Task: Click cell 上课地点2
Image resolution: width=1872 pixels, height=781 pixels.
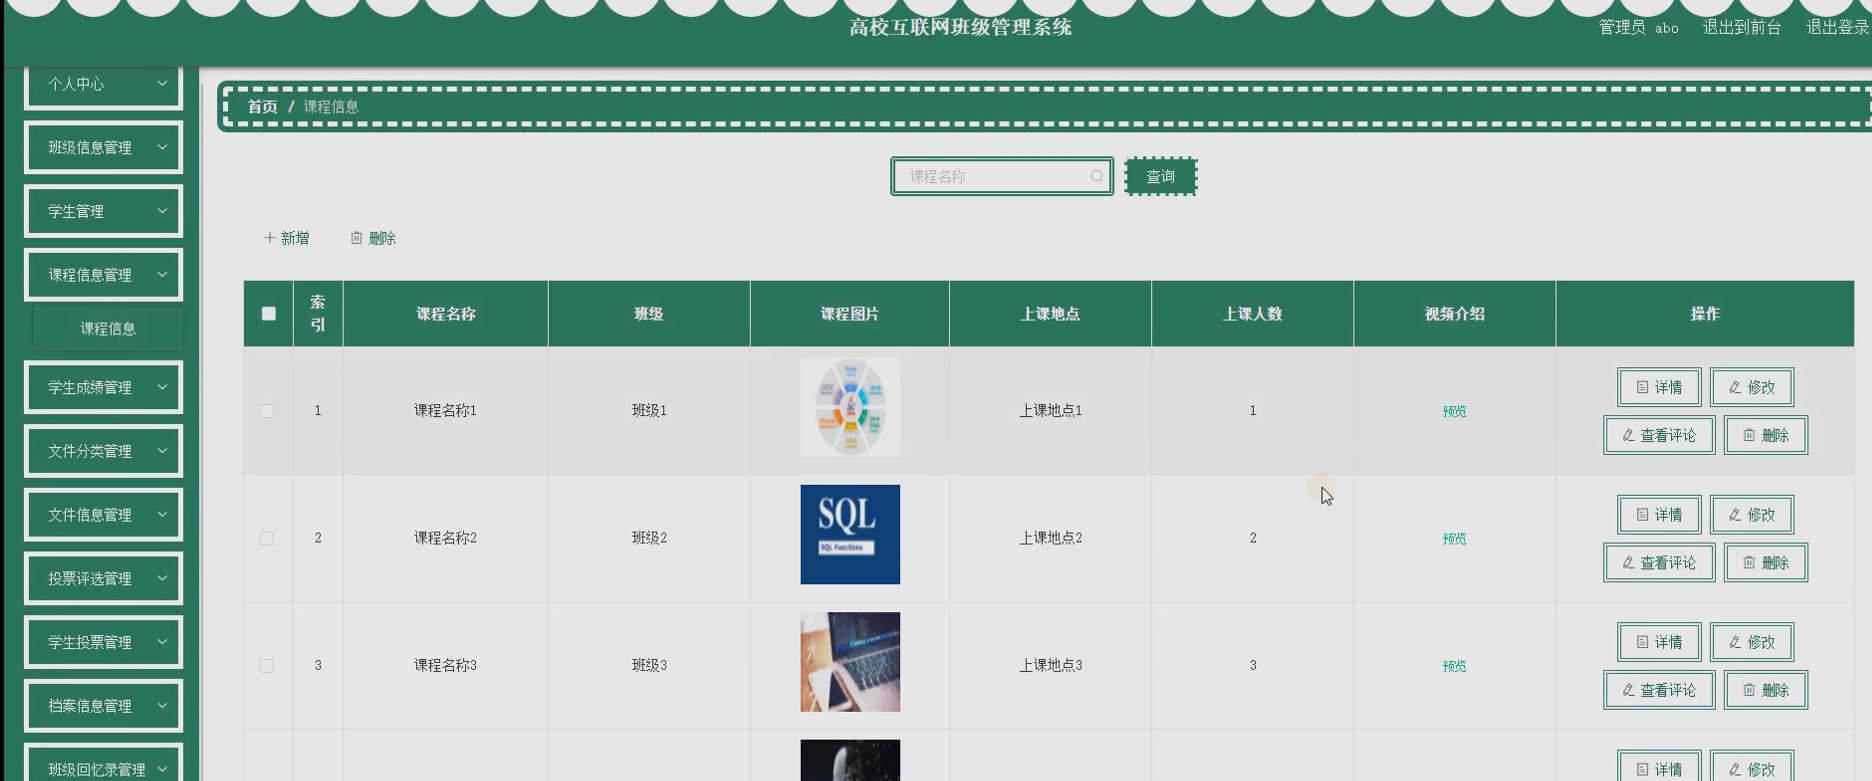Action: click(x=1051, y=538)
